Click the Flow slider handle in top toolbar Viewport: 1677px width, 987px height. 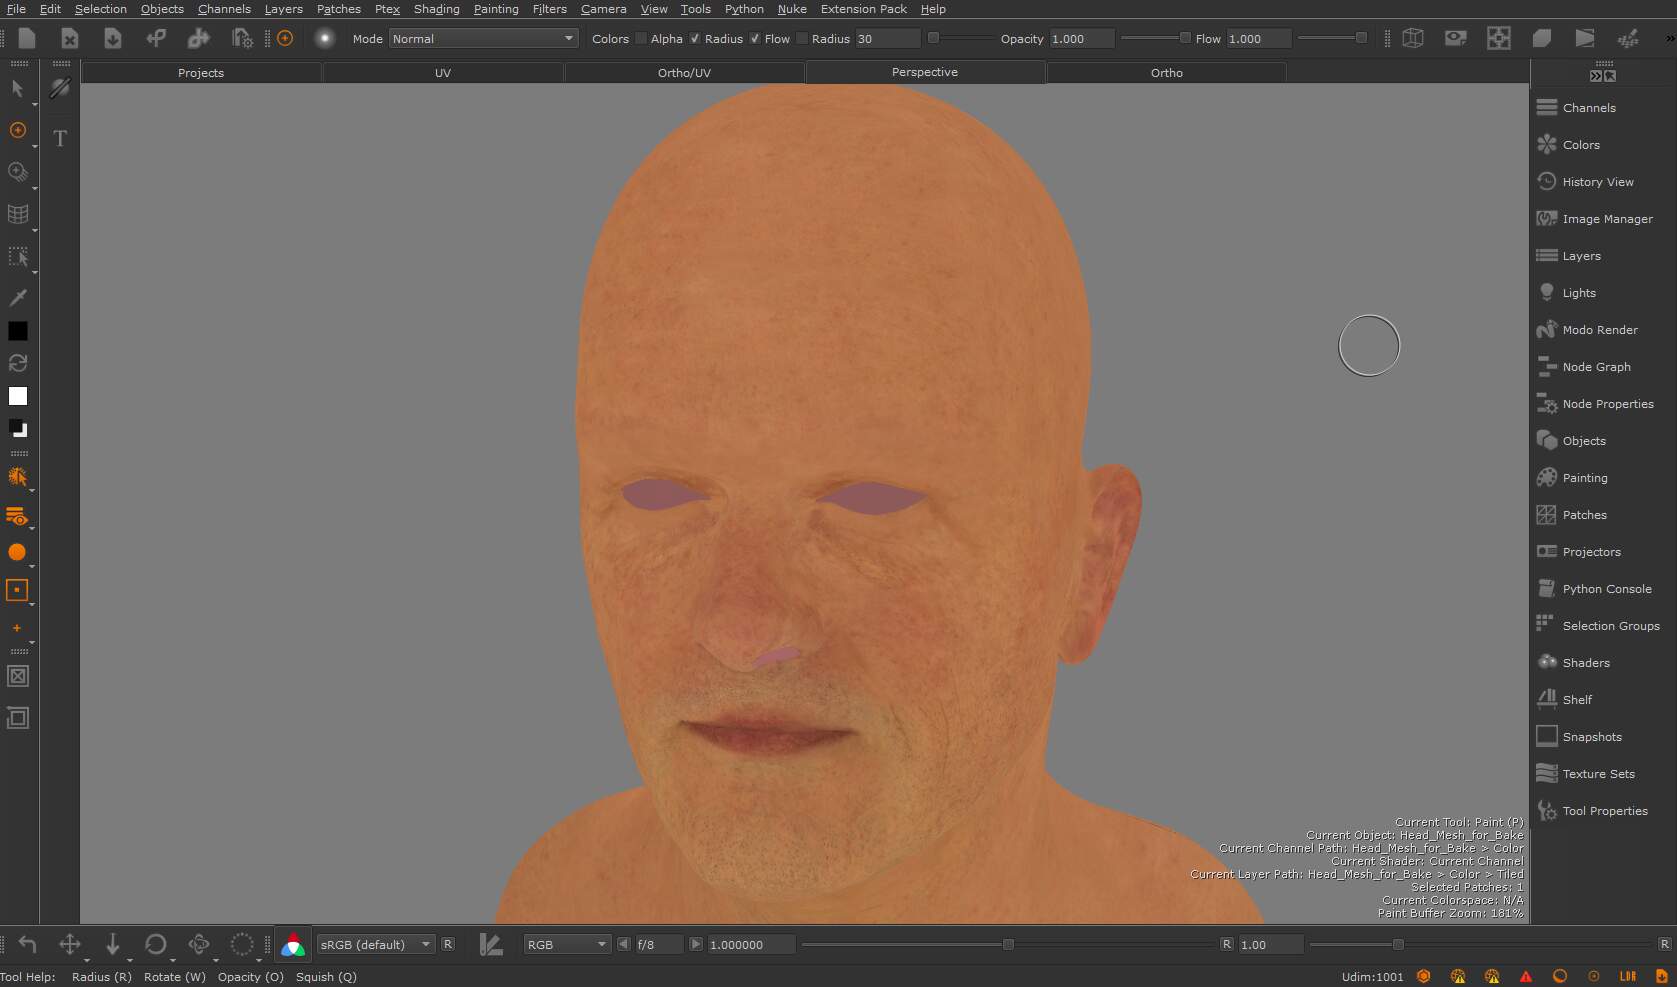point(1361,38)
